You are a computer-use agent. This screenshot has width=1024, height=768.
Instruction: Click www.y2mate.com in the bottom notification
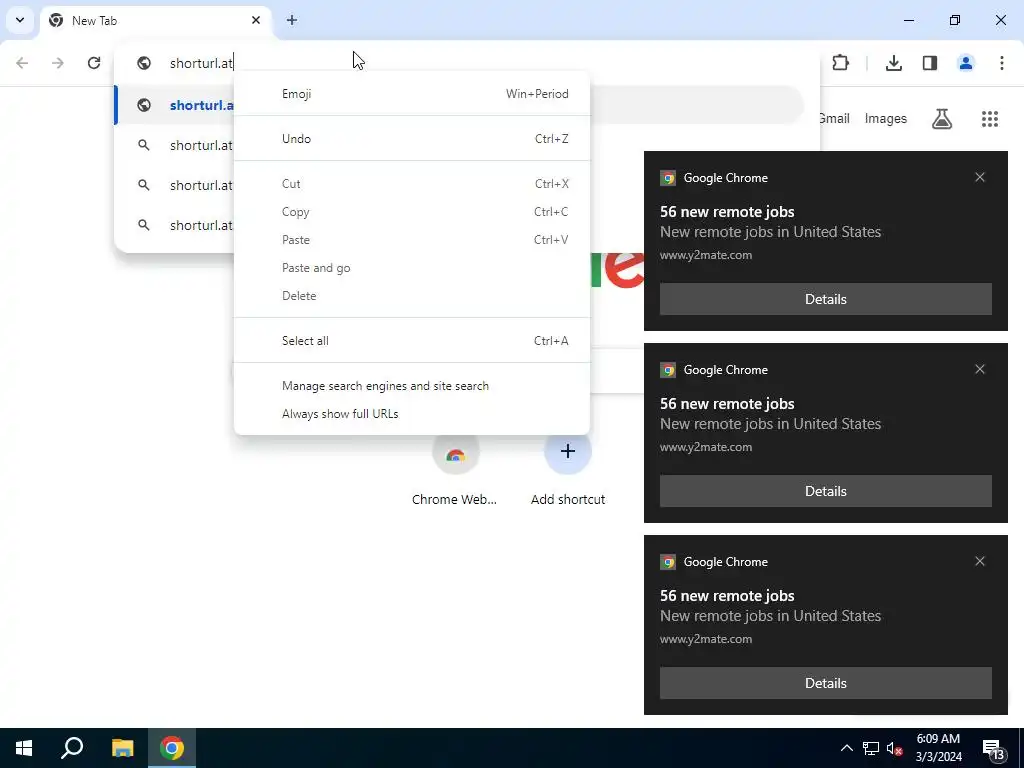click(706, 639)
